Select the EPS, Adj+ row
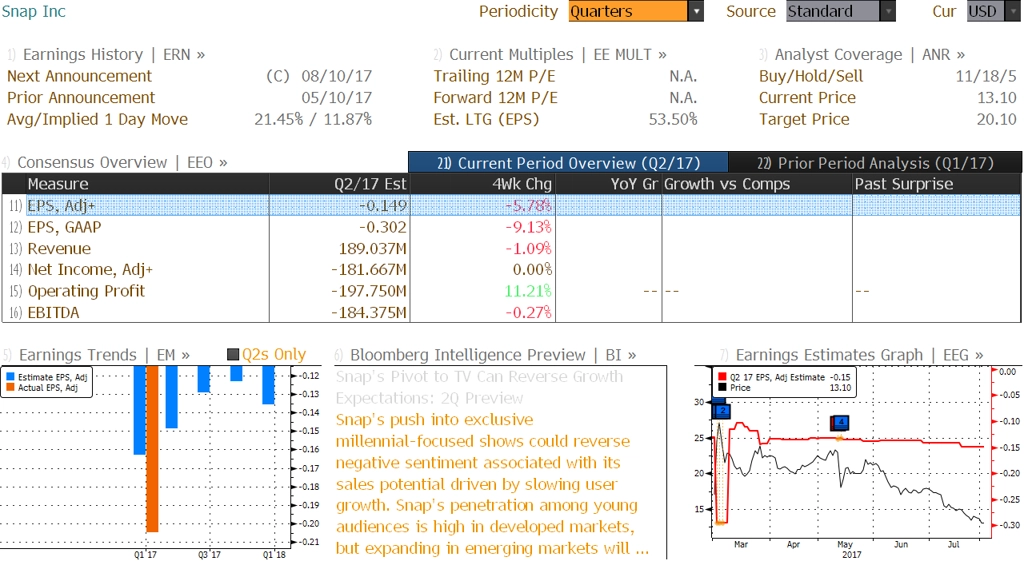This screenshot has width=1024, height=561. click(x=511, y=205)
